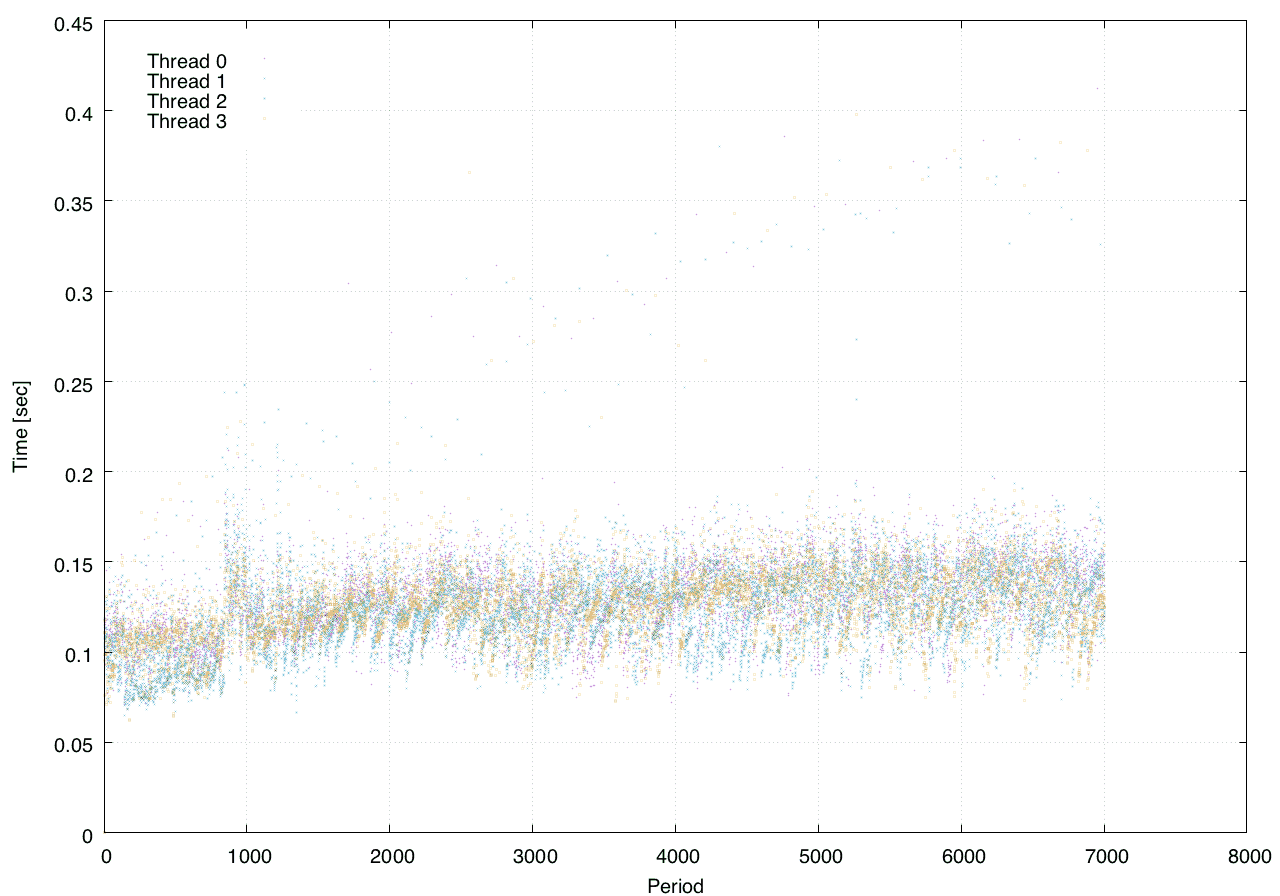
Task: Click the y-axis tick label 0.4
Action: (x=78, y=112)
